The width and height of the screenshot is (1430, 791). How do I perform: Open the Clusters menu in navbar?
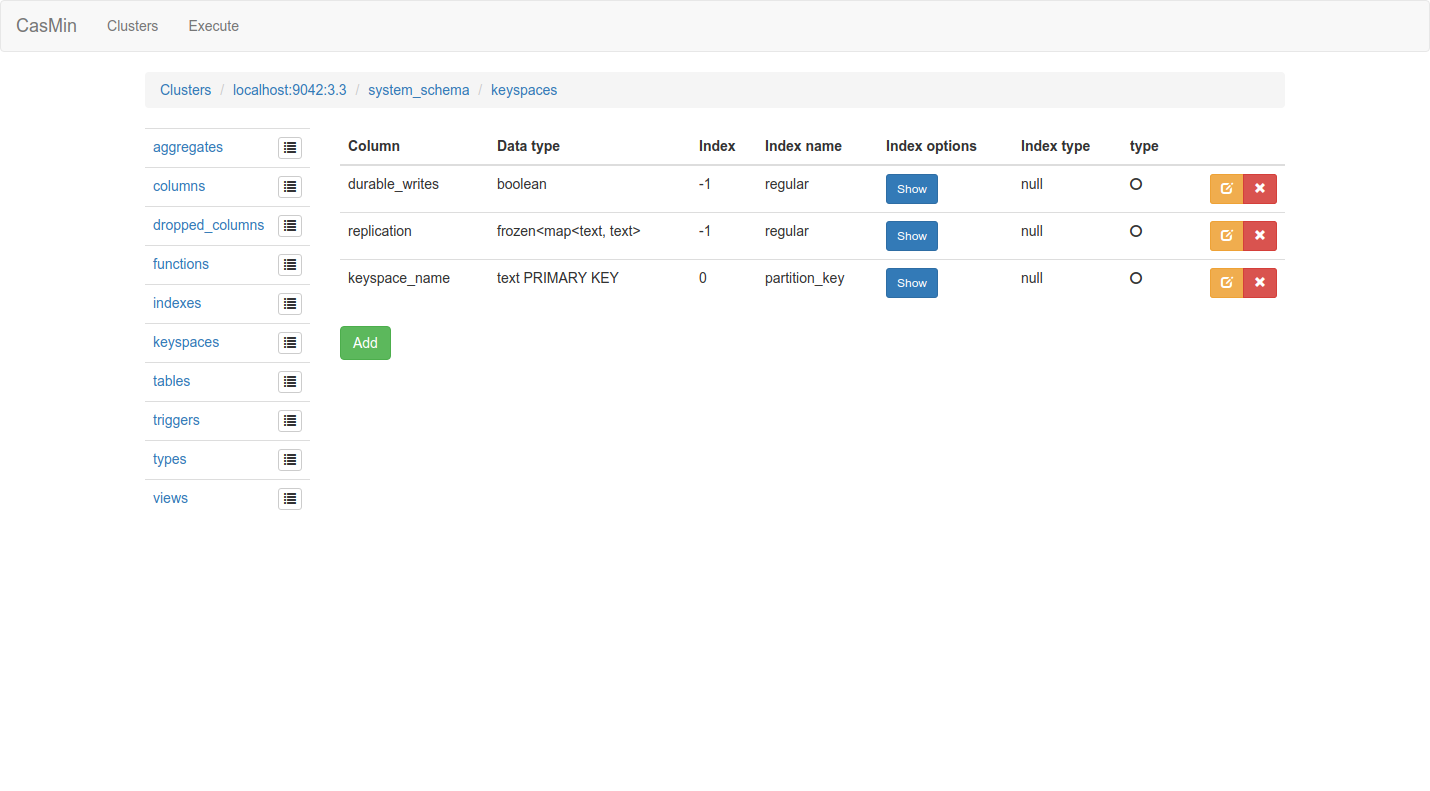(x=133, y=26)
